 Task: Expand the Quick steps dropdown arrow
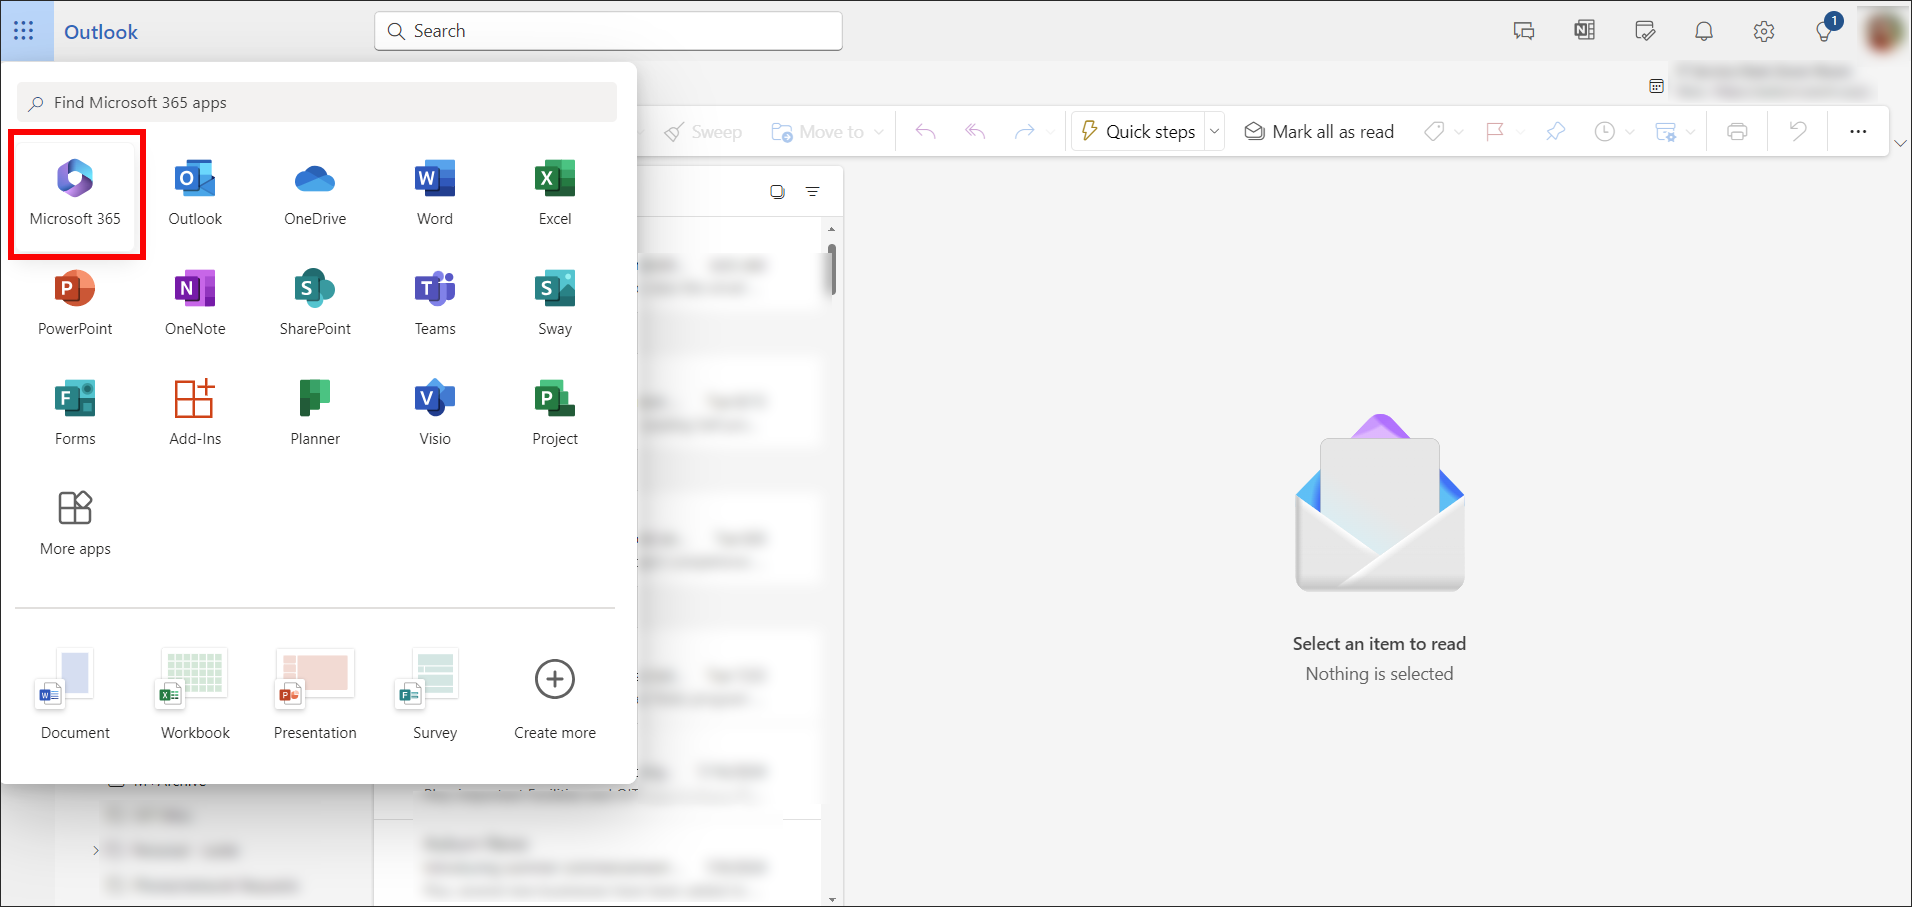[1215, 132]
